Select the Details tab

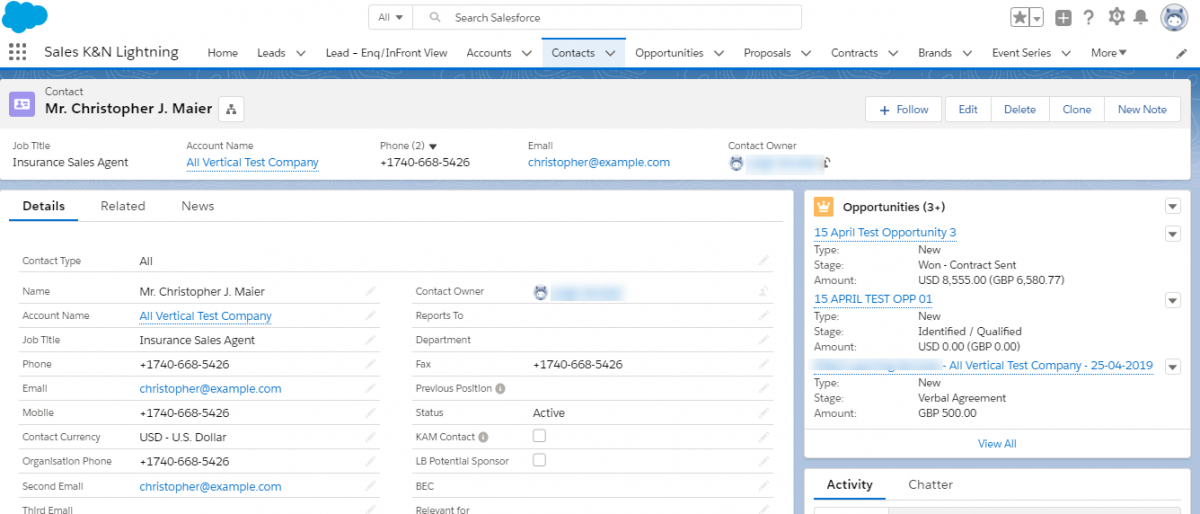click(44, 206)
